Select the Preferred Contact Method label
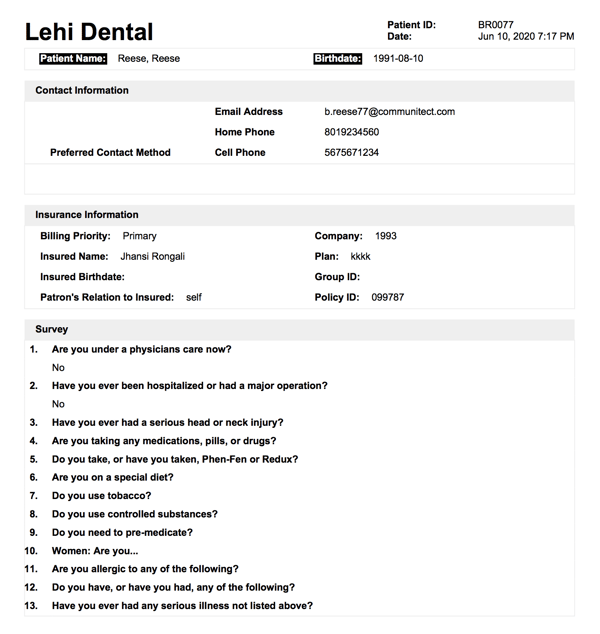 tap(110, 153)
